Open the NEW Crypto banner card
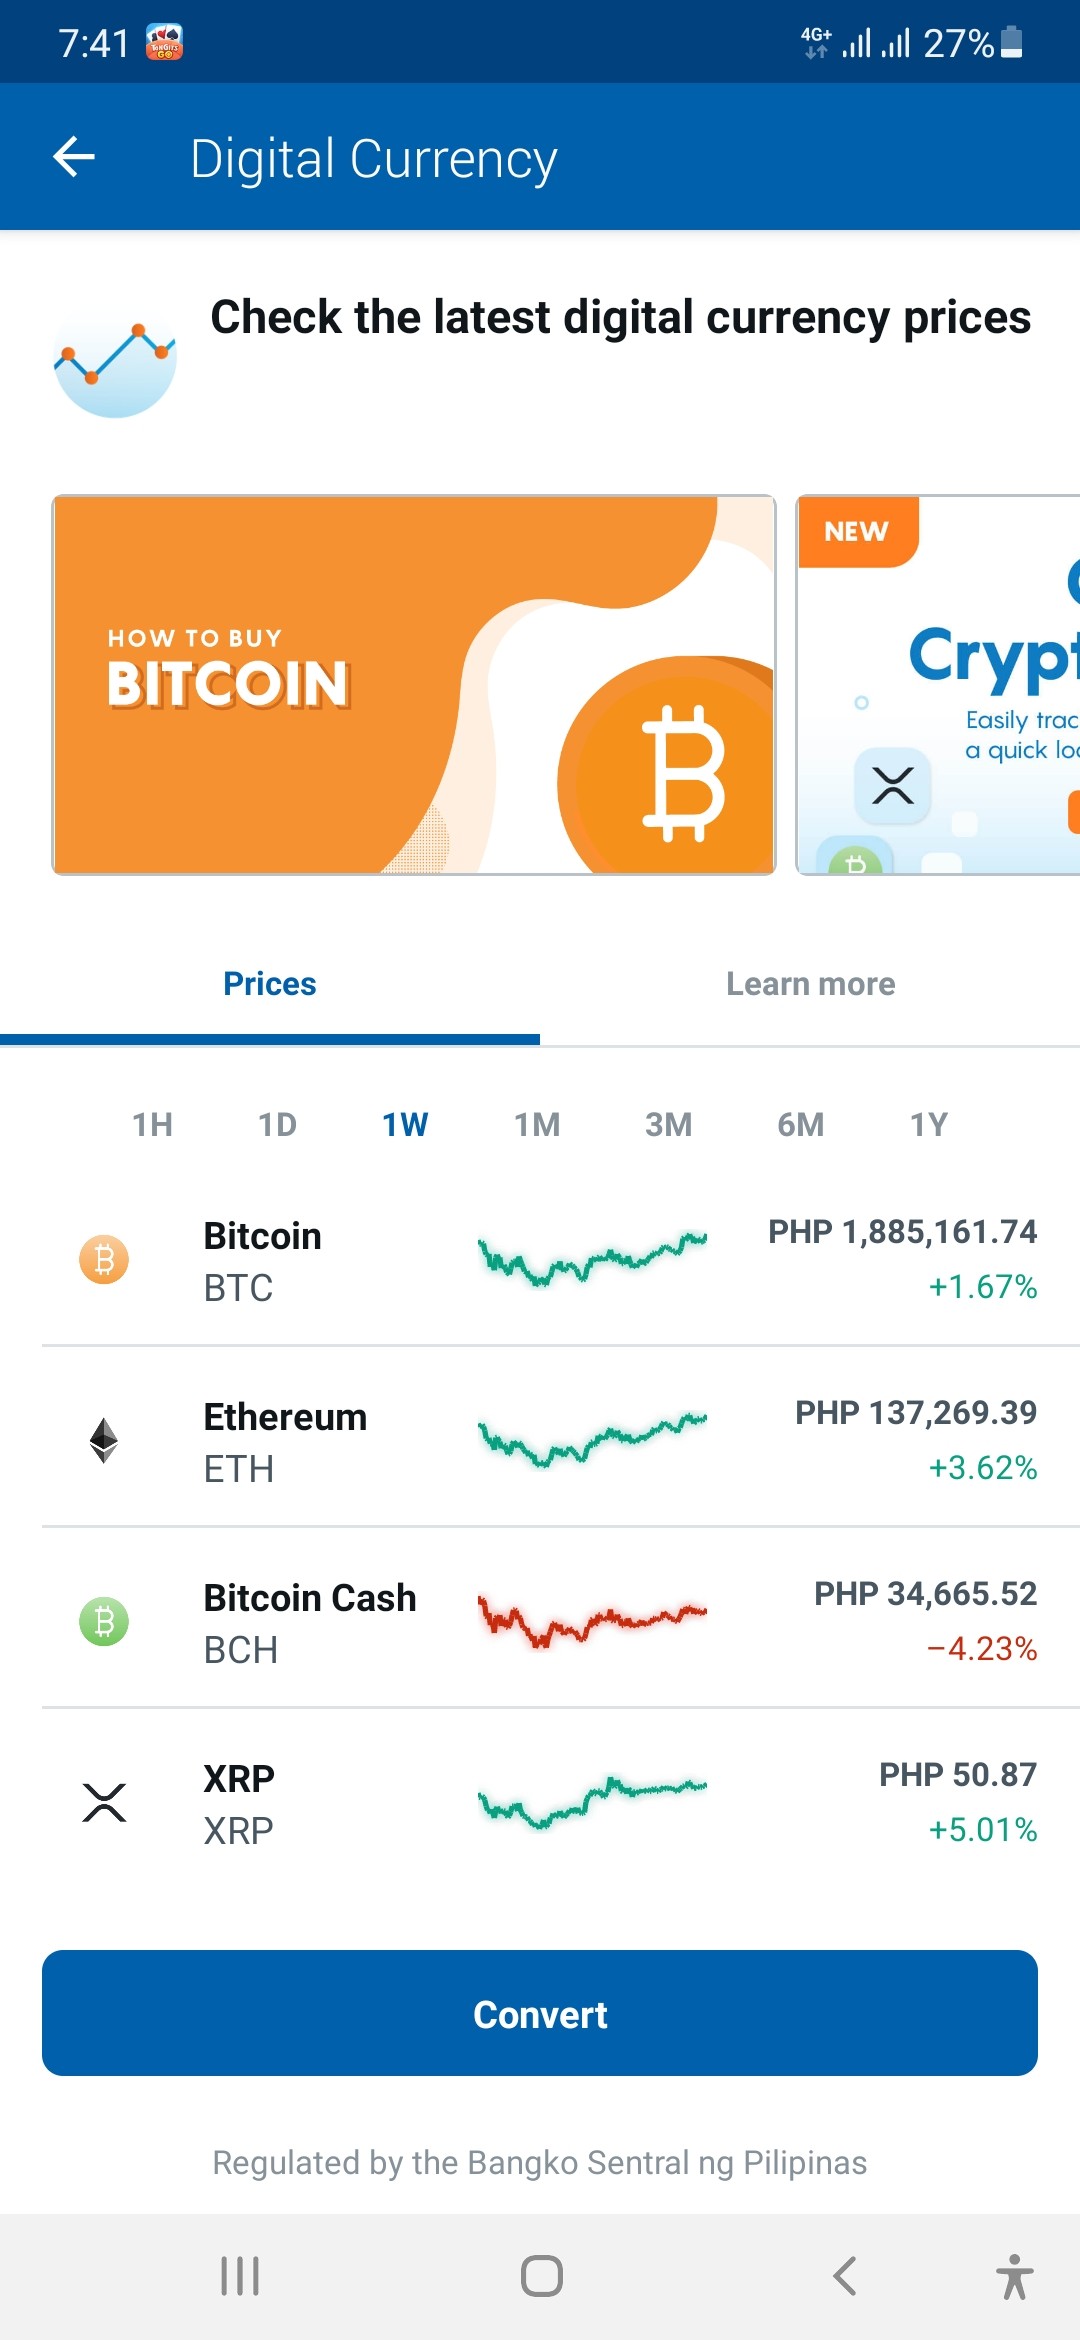The height and width of the screenshot is (2340, 1080). [938, 685]
